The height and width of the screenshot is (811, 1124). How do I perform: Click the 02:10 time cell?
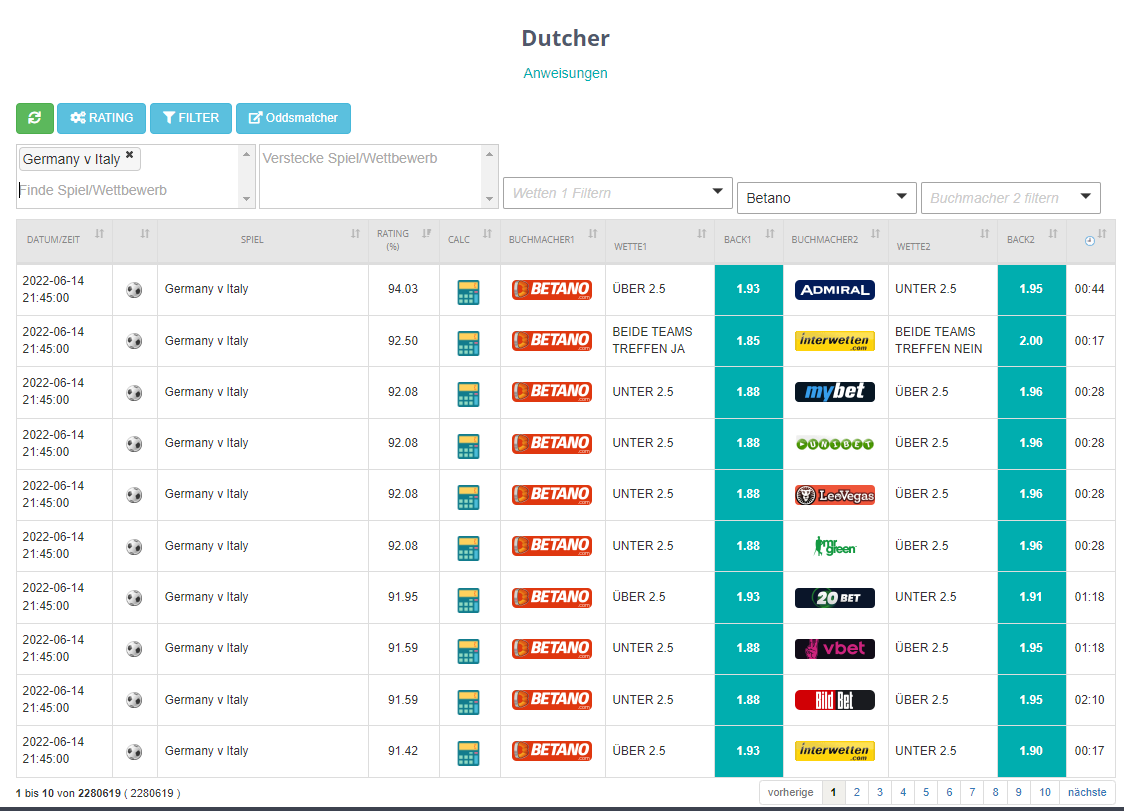1089,700
